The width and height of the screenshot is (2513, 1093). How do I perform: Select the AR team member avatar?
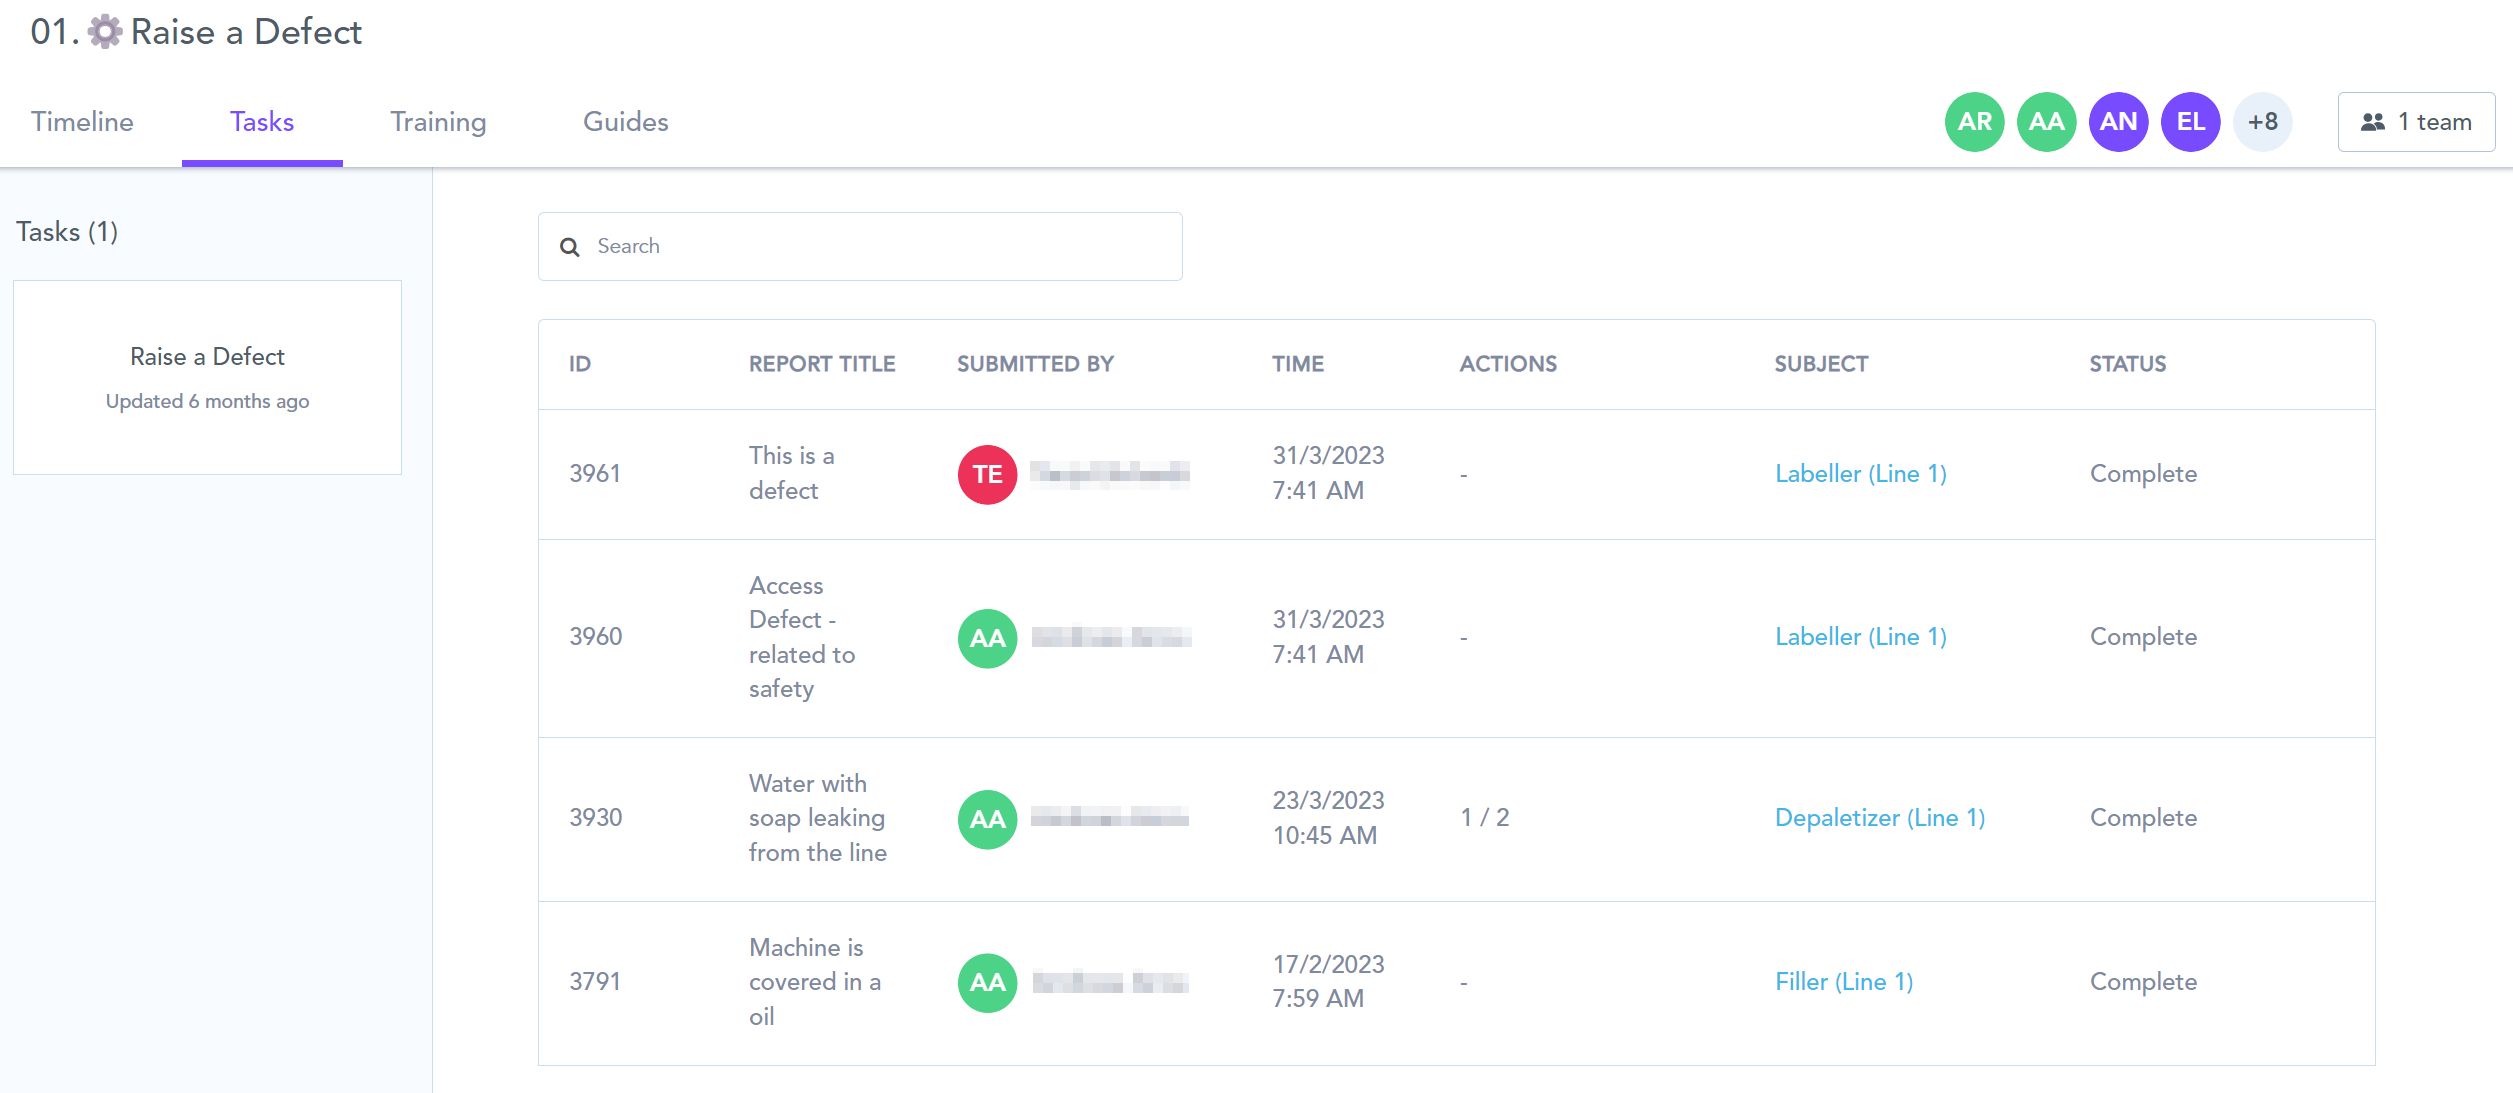coord(1973,121)
